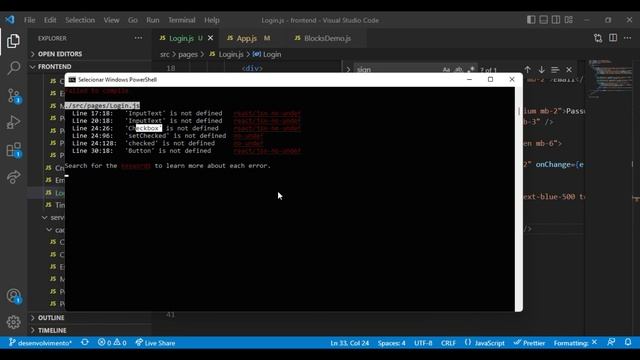Image resolution: width=640 pixels, height=360 pixels.
Task: Click 'Spaces: 4' indentation setting
Action: (x=391, y=343)
